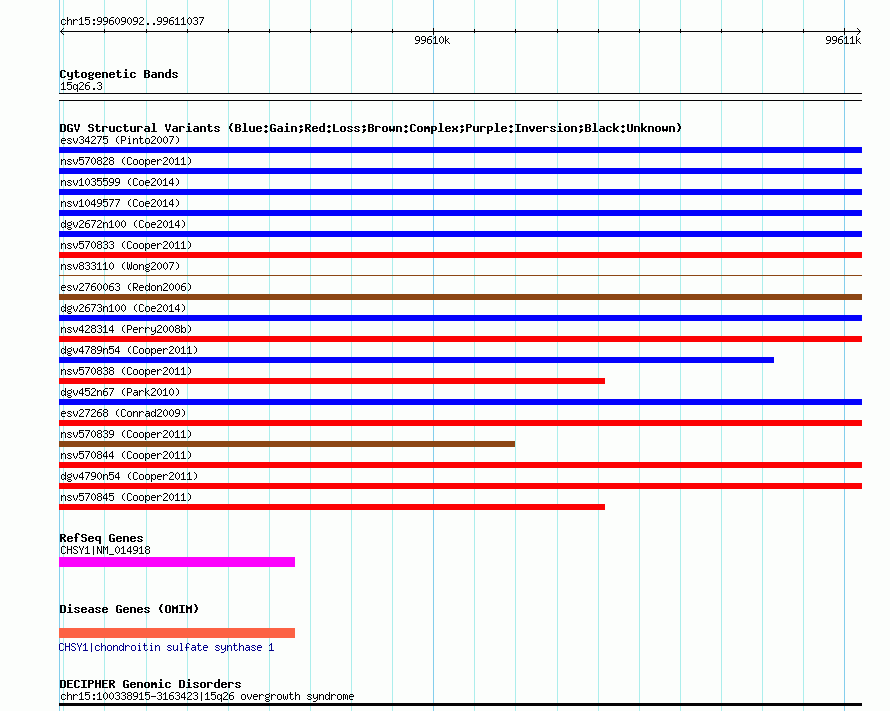890x711 pixels.
Task: Select the dgv452n67 (Park2010) label
Action: (120, 392)
